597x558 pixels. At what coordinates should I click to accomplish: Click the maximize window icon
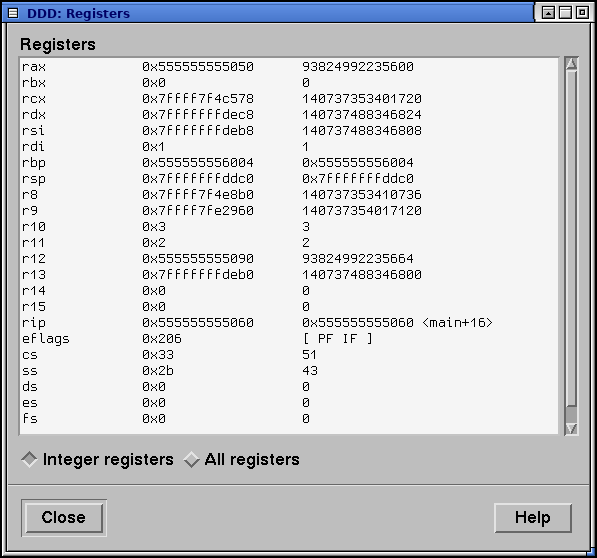(565, 13)
